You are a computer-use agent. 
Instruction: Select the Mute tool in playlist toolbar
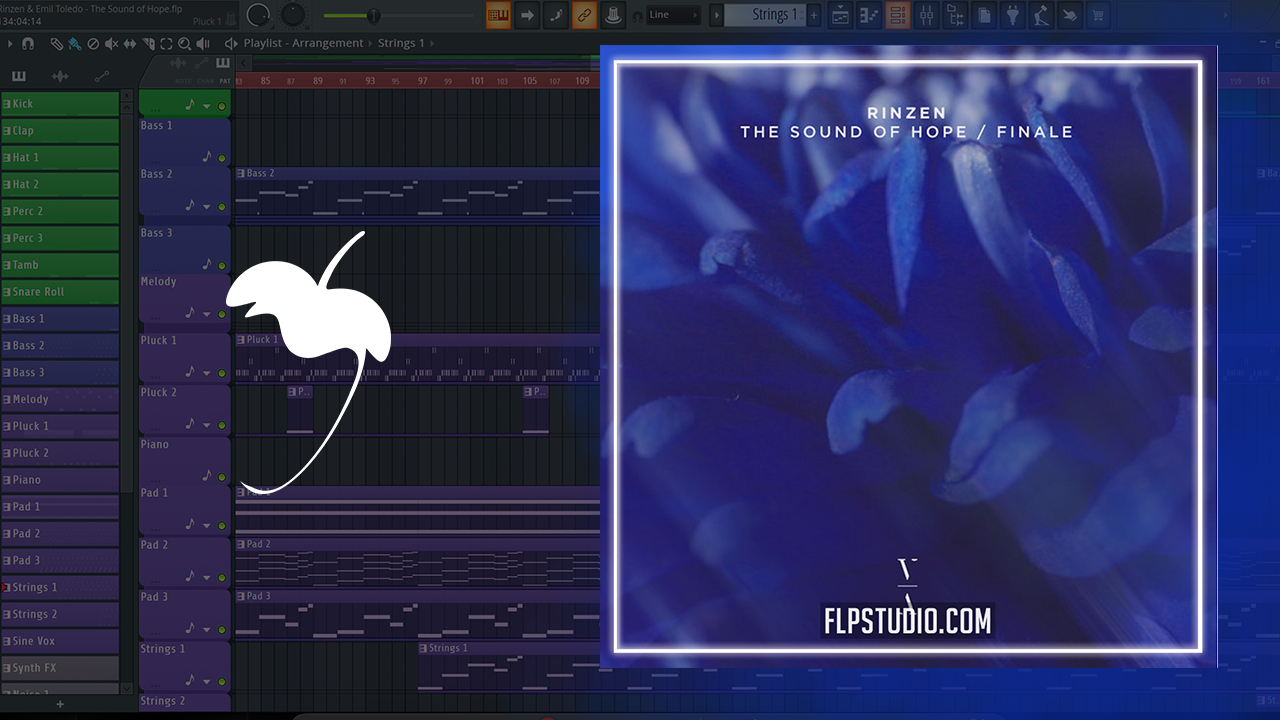111,44
